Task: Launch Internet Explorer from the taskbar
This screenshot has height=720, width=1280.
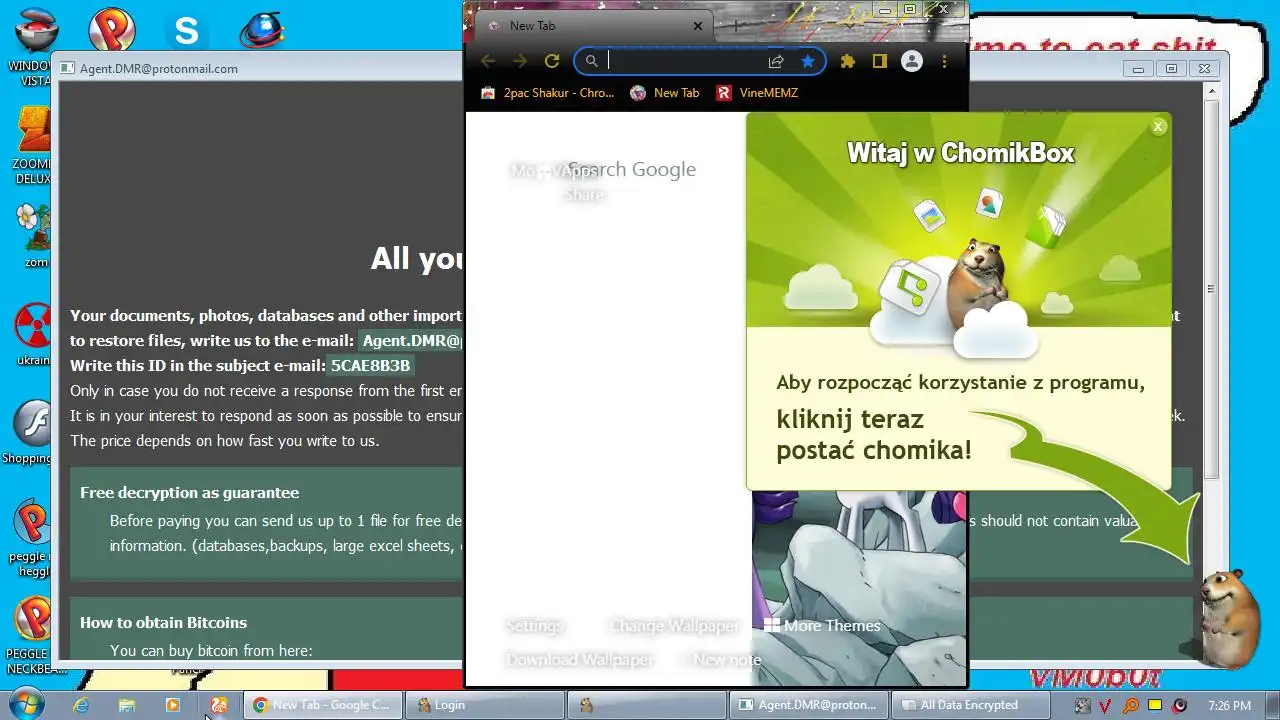Action: pos(81,705)
